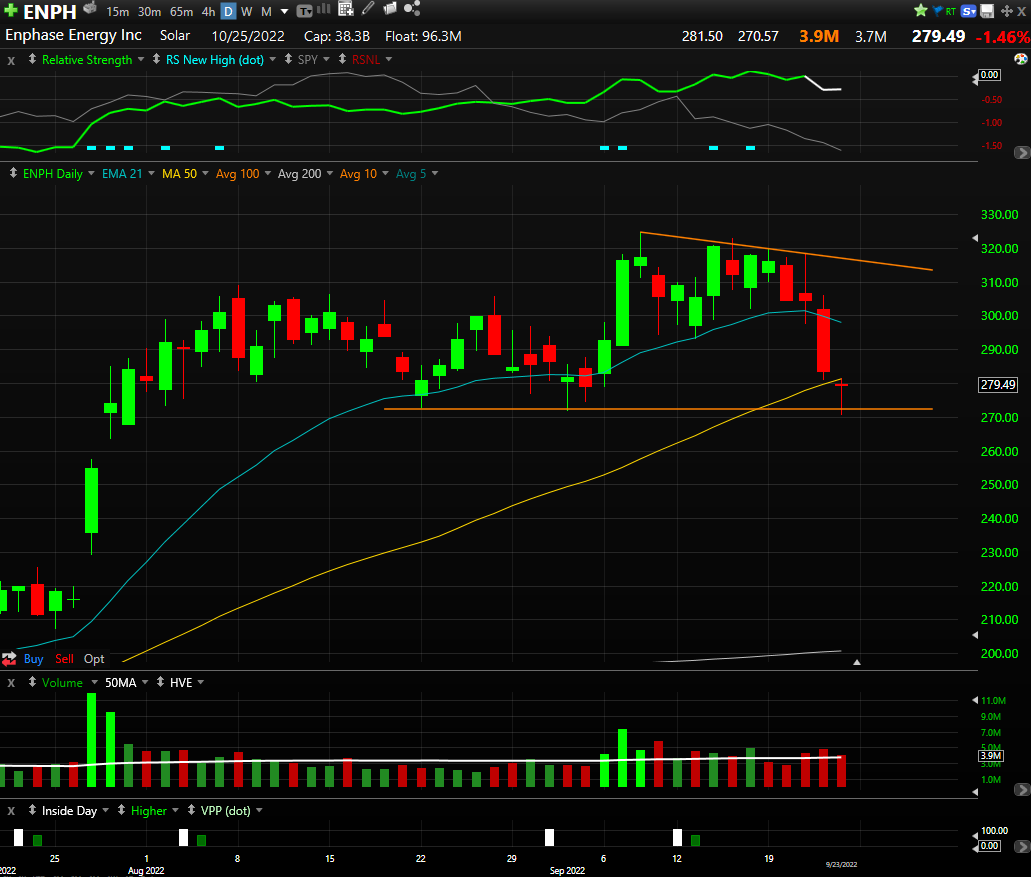The width and height of the screenshot is (1031, 877).
Task: Click reorder arrows beside HVE
Action: pos(160,682)
